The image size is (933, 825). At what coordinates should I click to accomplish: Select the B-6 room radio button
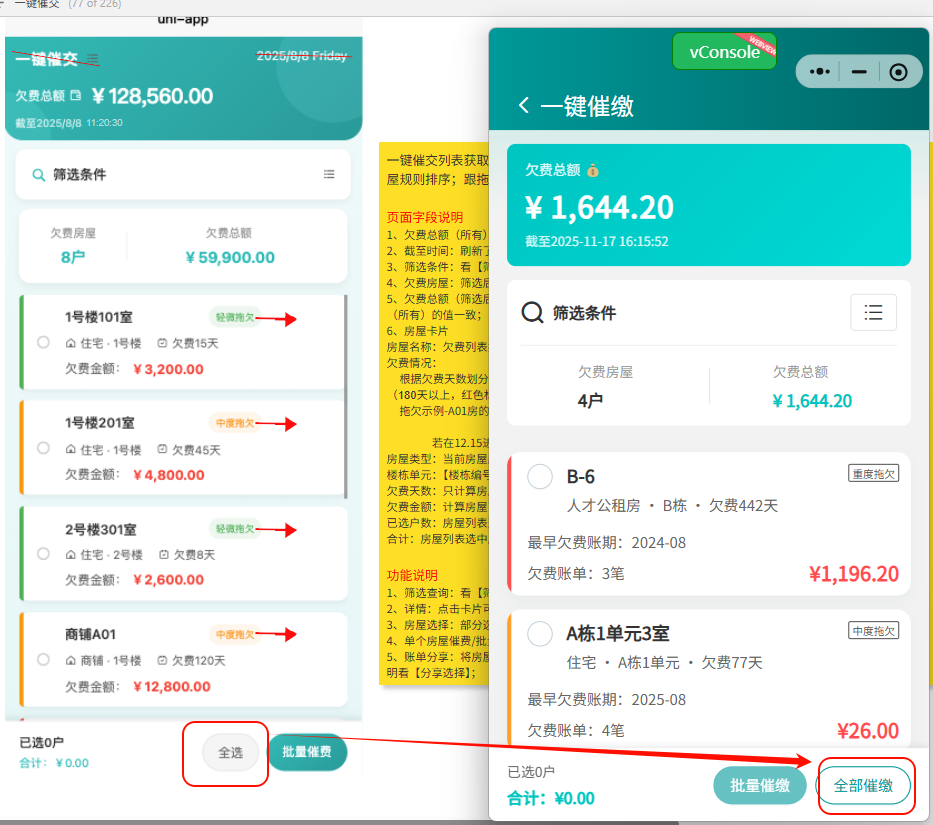pyautogui.click(x=540, y=477)
